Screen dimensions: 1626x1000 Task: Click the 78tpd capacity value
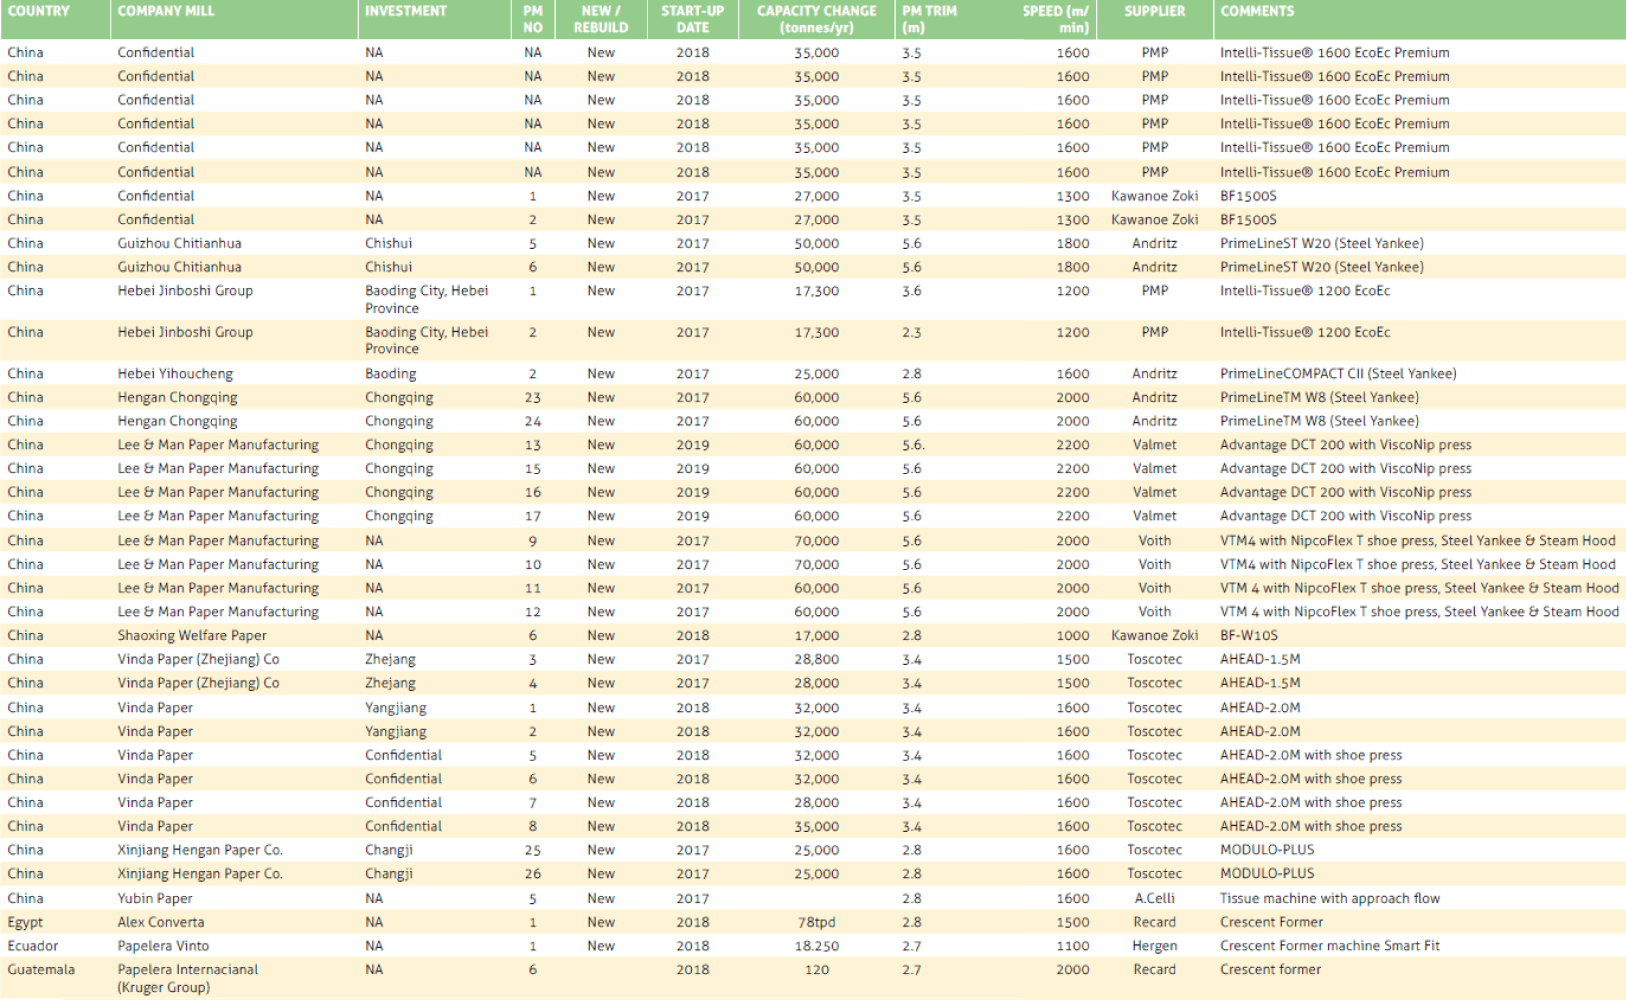[x=817, y=923]
